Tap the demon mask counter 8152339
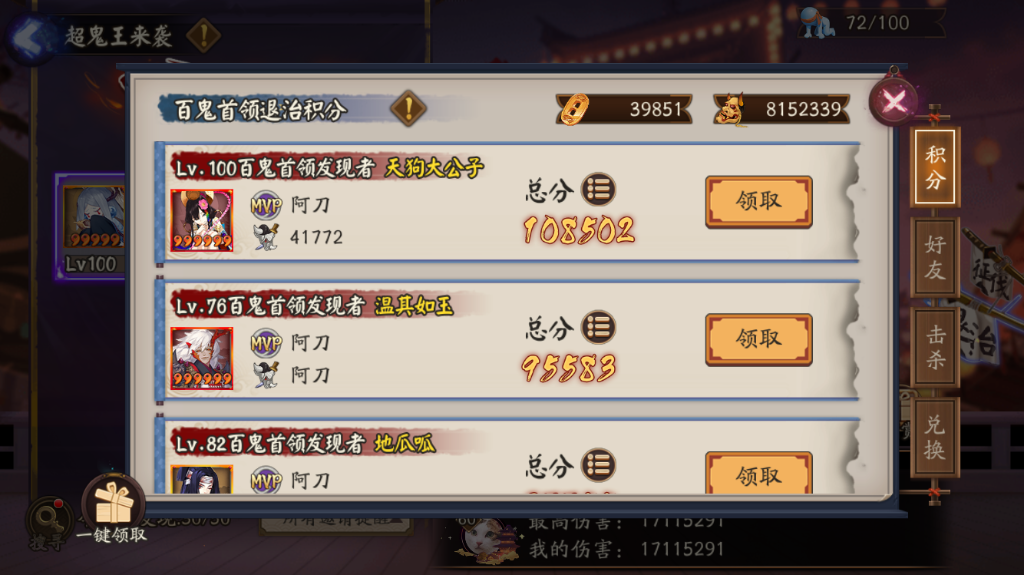The width and height of the screenshot is (1024, 576). pos(781,109)
